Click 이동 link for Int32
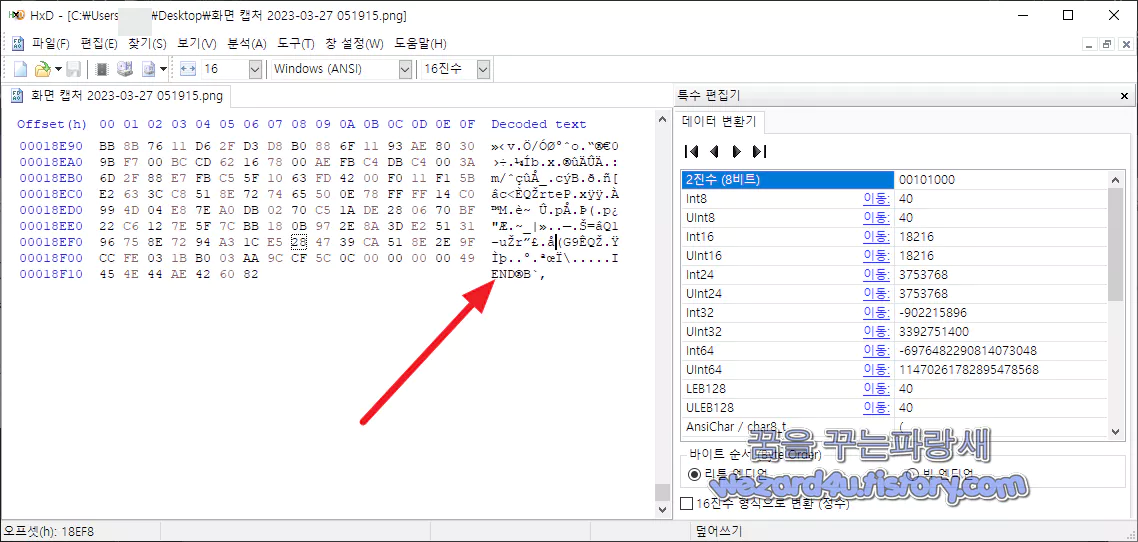 (877, 313)
